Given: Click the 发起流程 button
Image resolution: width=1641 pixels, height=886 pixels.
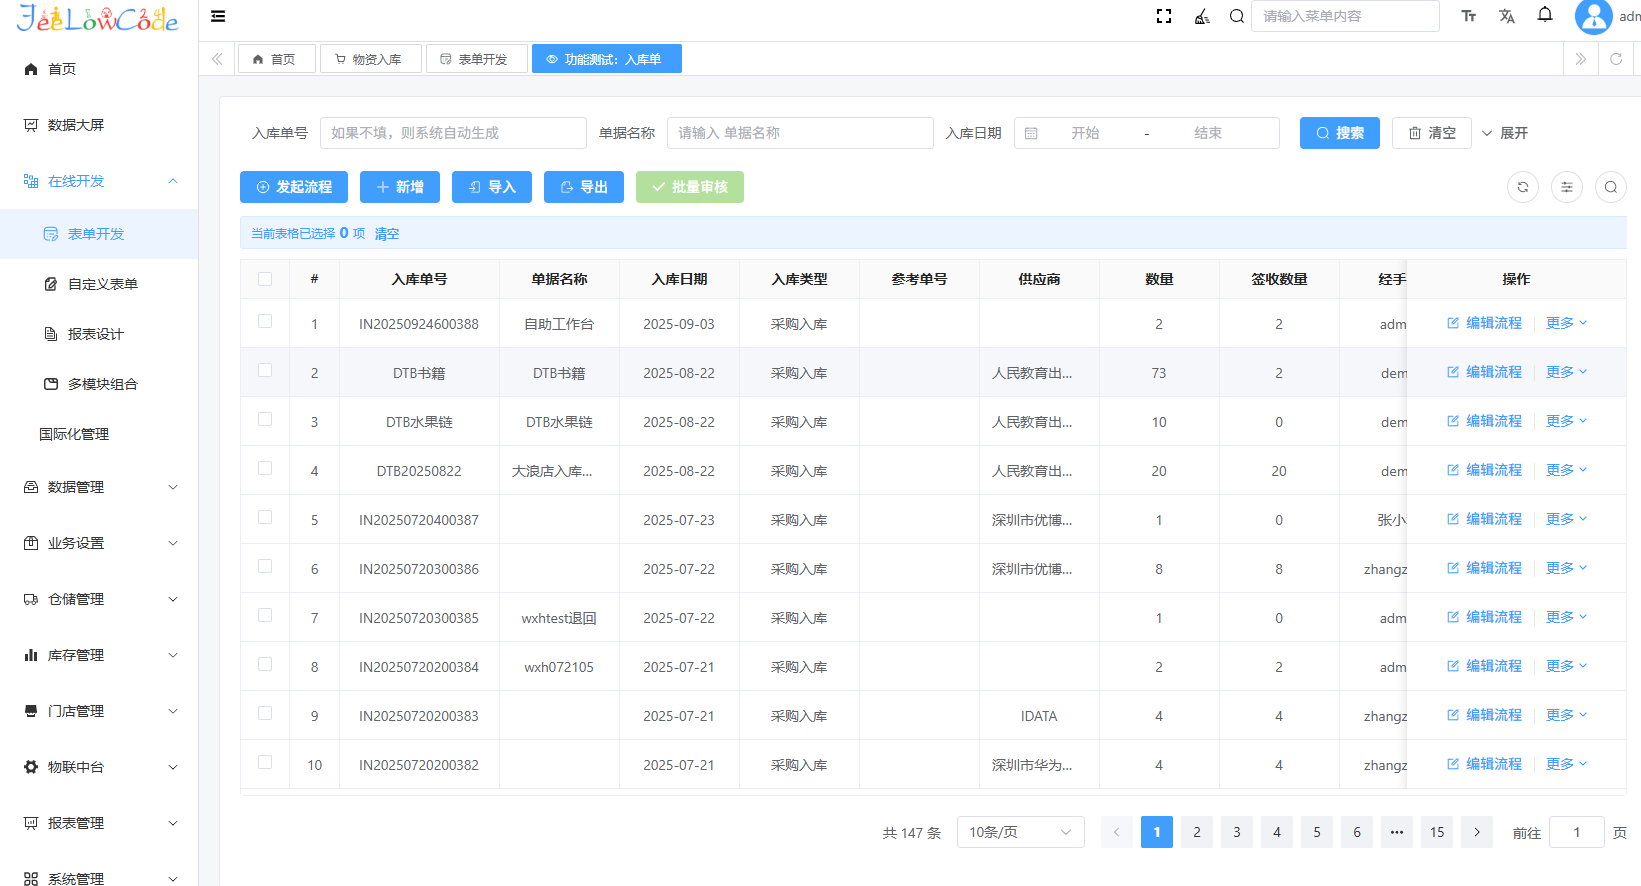Looking at the screenshot, I should (294, 187).
